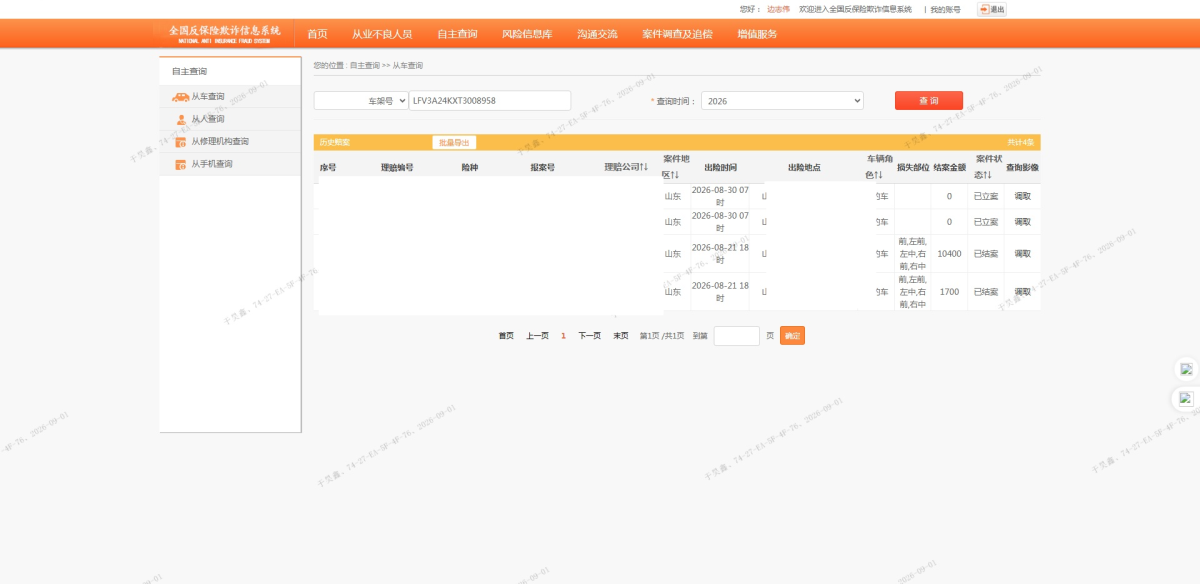The image size is (1200, 584).
Task: Click the 批量导出 button
Action: tap(454, 143)
